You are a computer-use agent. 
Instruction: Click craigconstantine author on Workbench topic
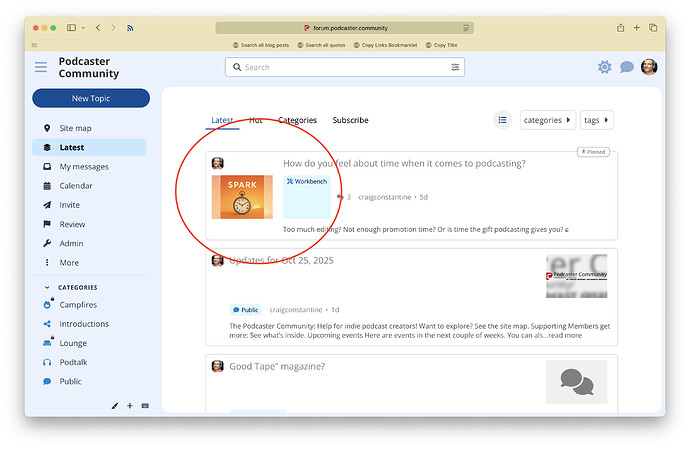(385, 197)
